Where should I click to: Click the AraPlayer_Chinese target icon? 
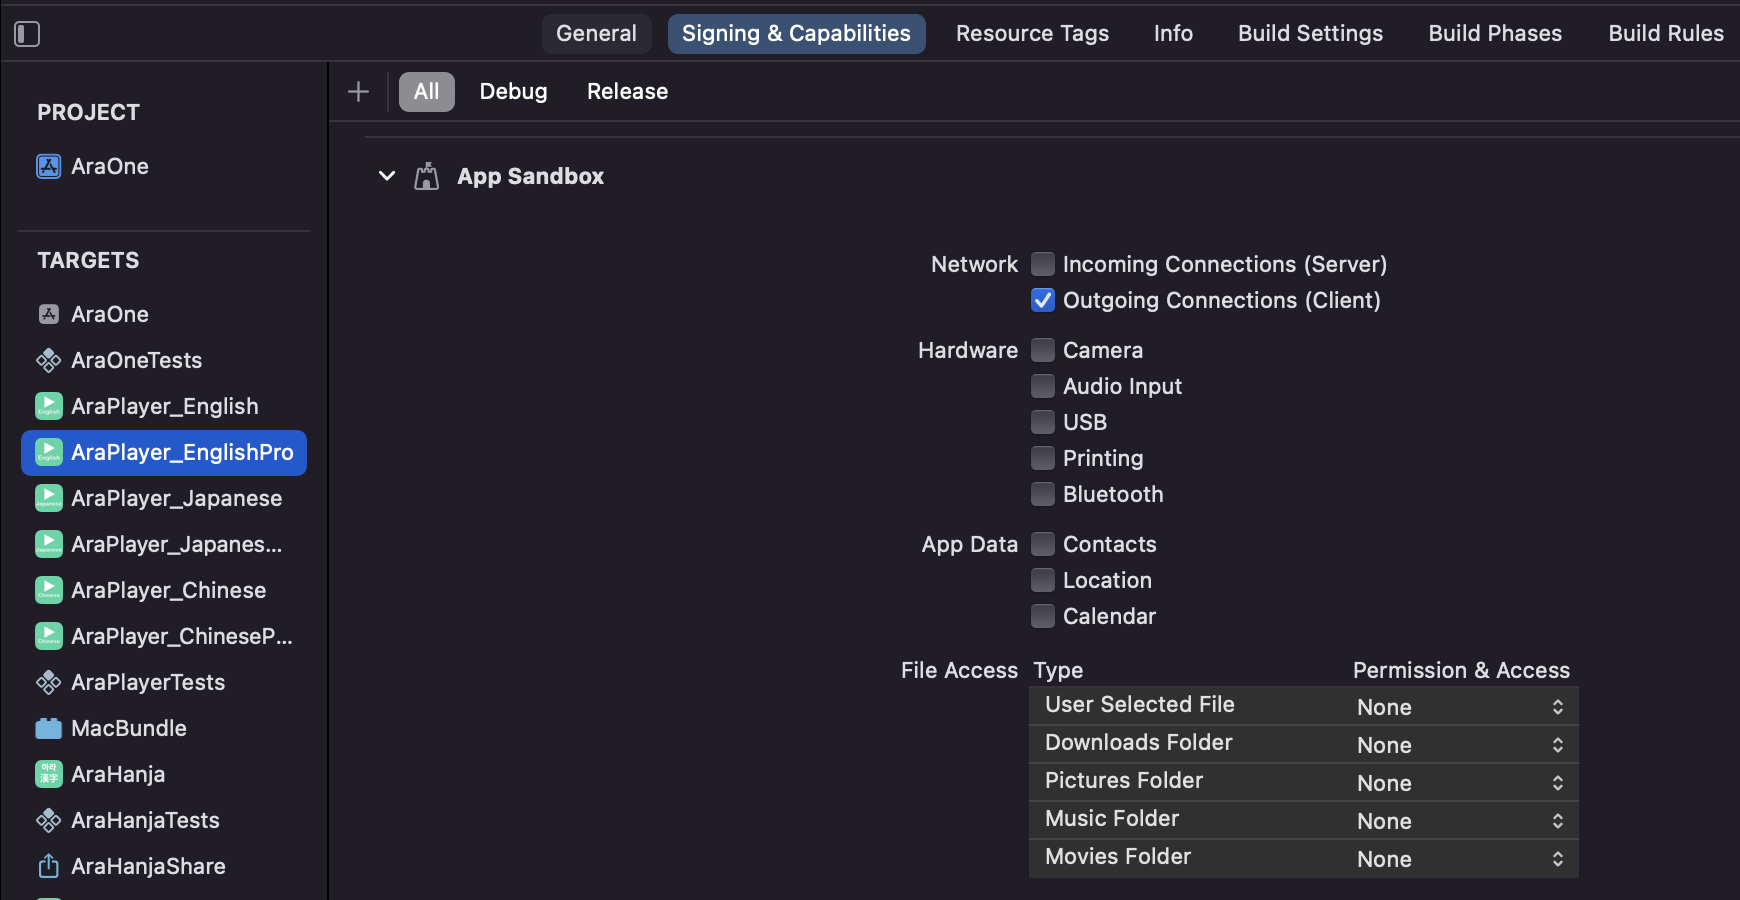(49, 590)
